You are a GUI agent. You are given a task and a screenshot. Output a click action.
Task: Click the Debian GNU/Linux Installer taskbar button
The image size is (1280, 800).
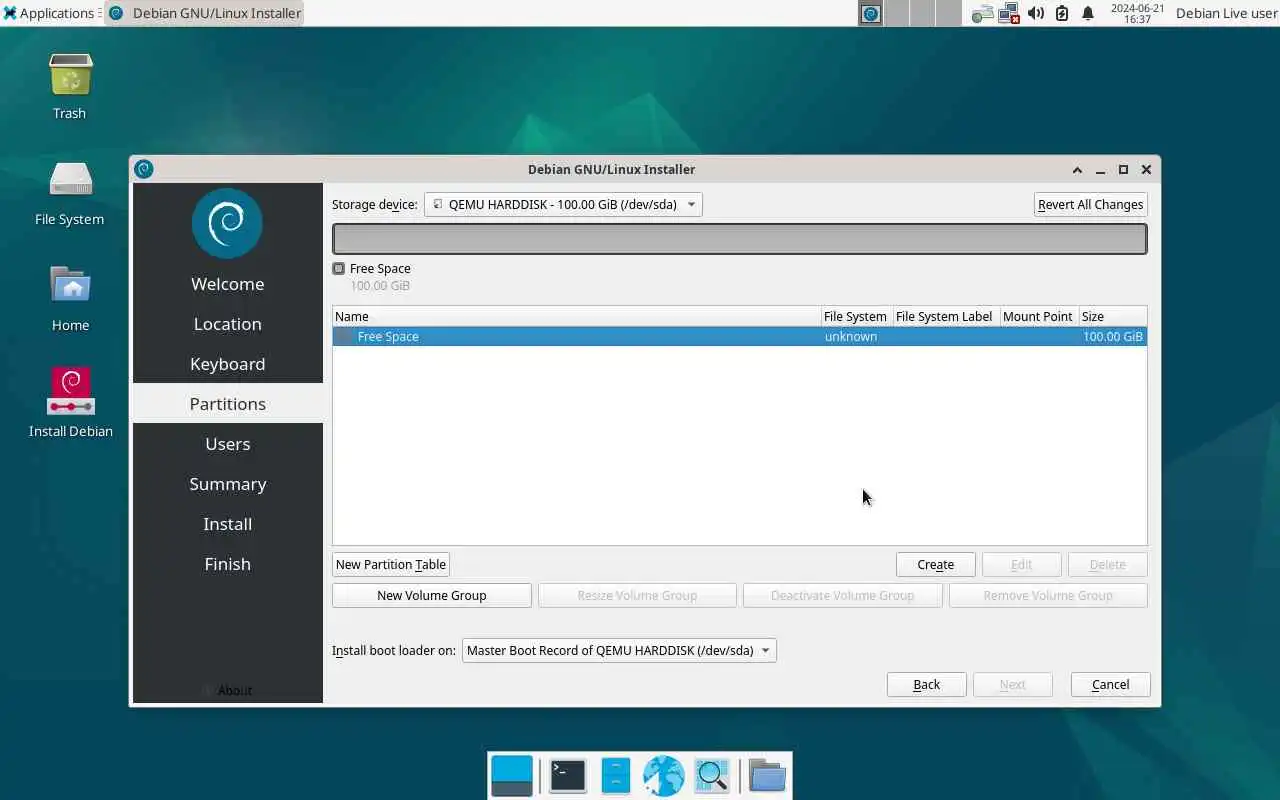[x=204, y=13]
